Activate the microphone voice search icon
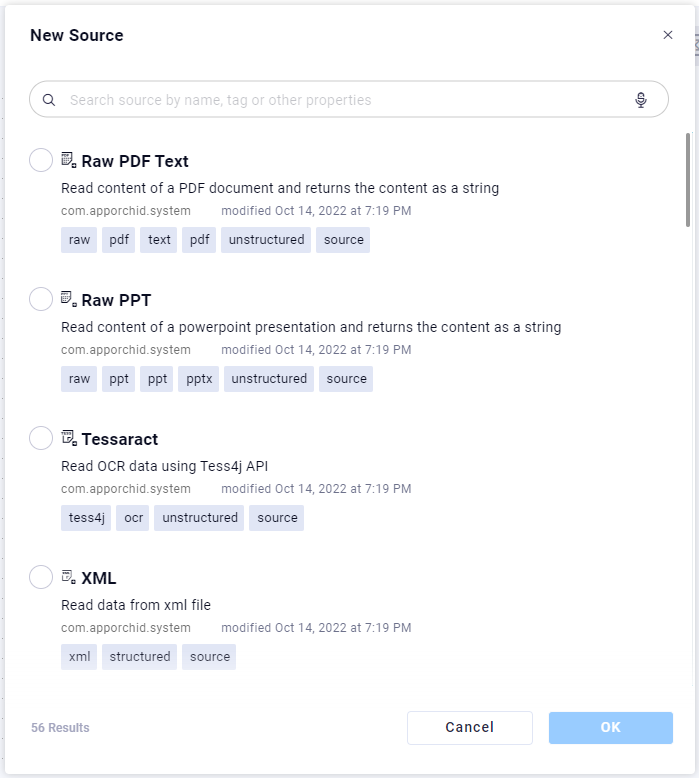This screenshot has width=699, height=778. (x=641, y=100)
